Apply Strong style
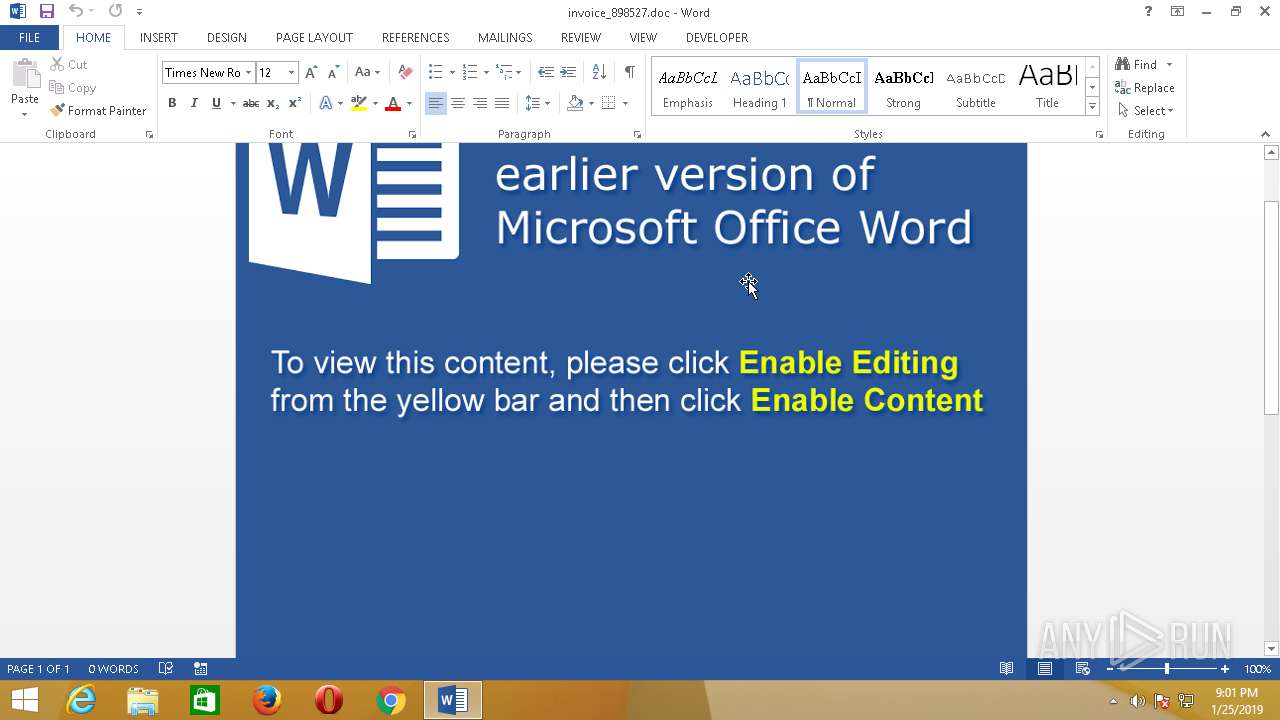 point(904,87)
